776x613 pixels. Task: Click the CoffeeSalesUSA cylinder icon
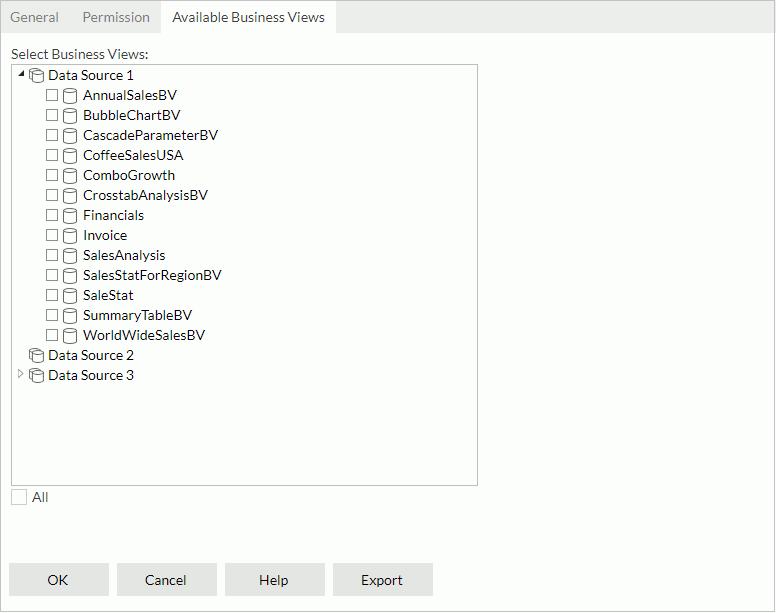70,156
